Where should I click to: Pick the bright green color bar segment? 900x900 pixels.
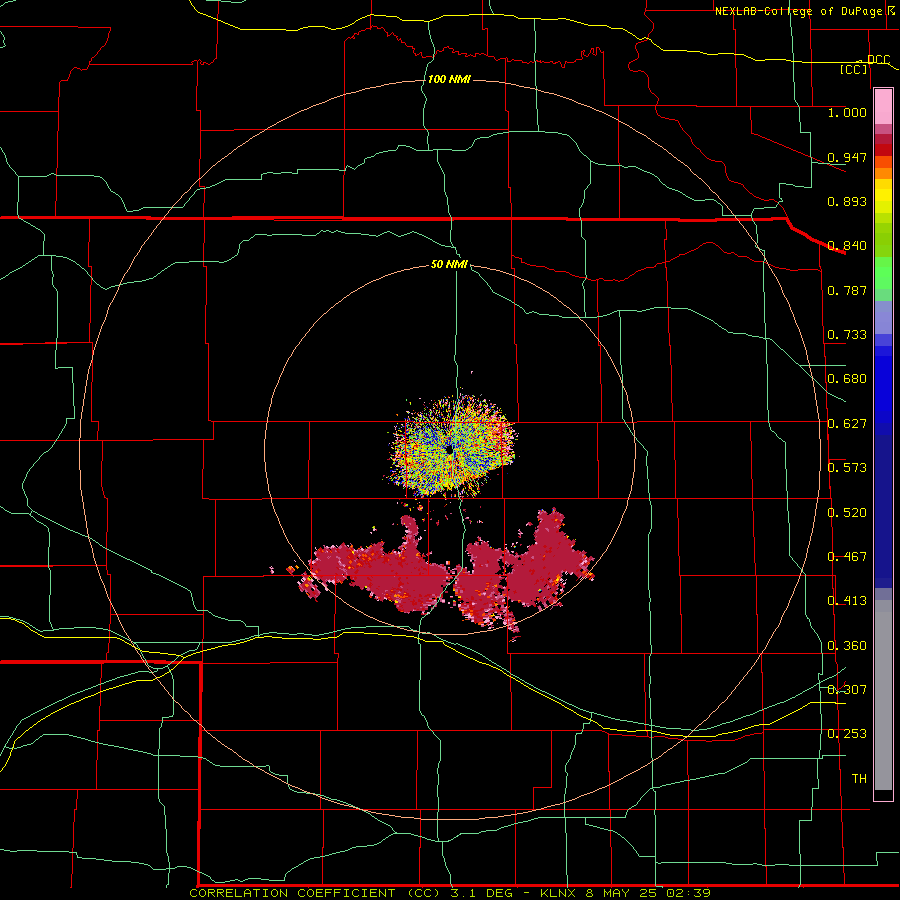click(883, 273)
